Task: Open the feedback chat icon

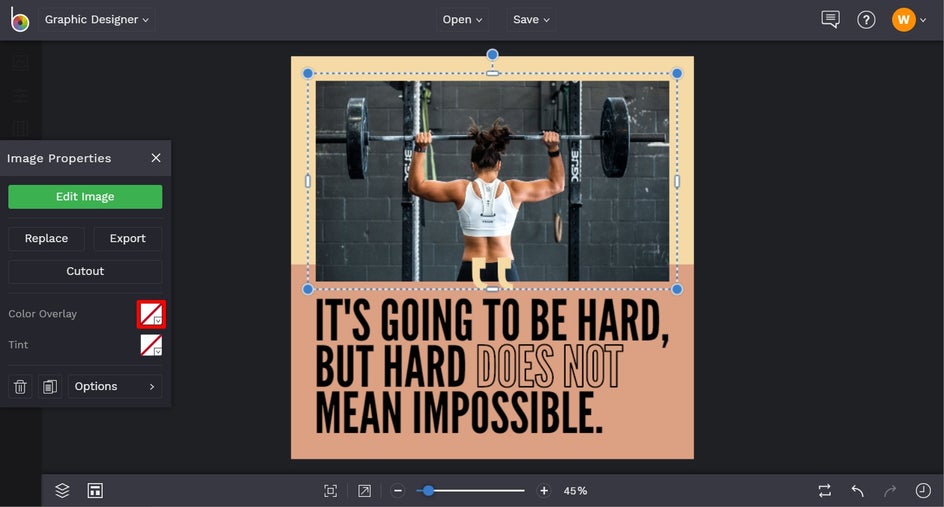Action: click(830, 20)
